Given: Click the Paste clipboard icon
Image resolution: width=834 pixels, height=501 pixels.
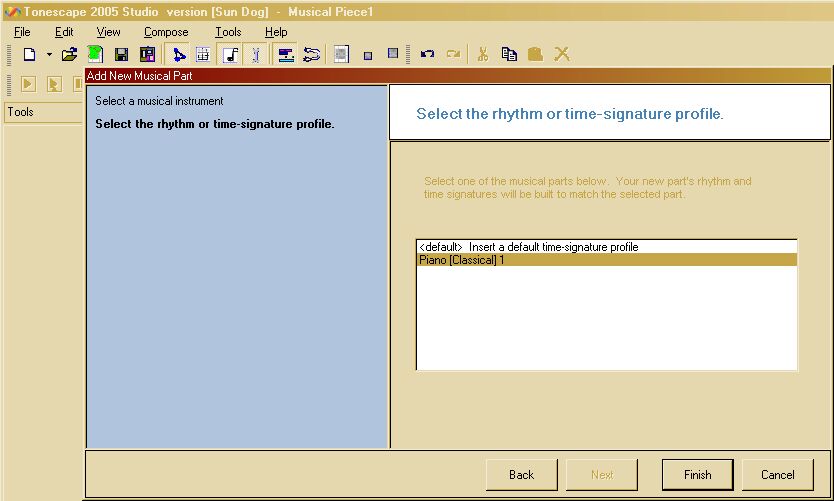Looking at the screenshot, I should coord(535,54).
